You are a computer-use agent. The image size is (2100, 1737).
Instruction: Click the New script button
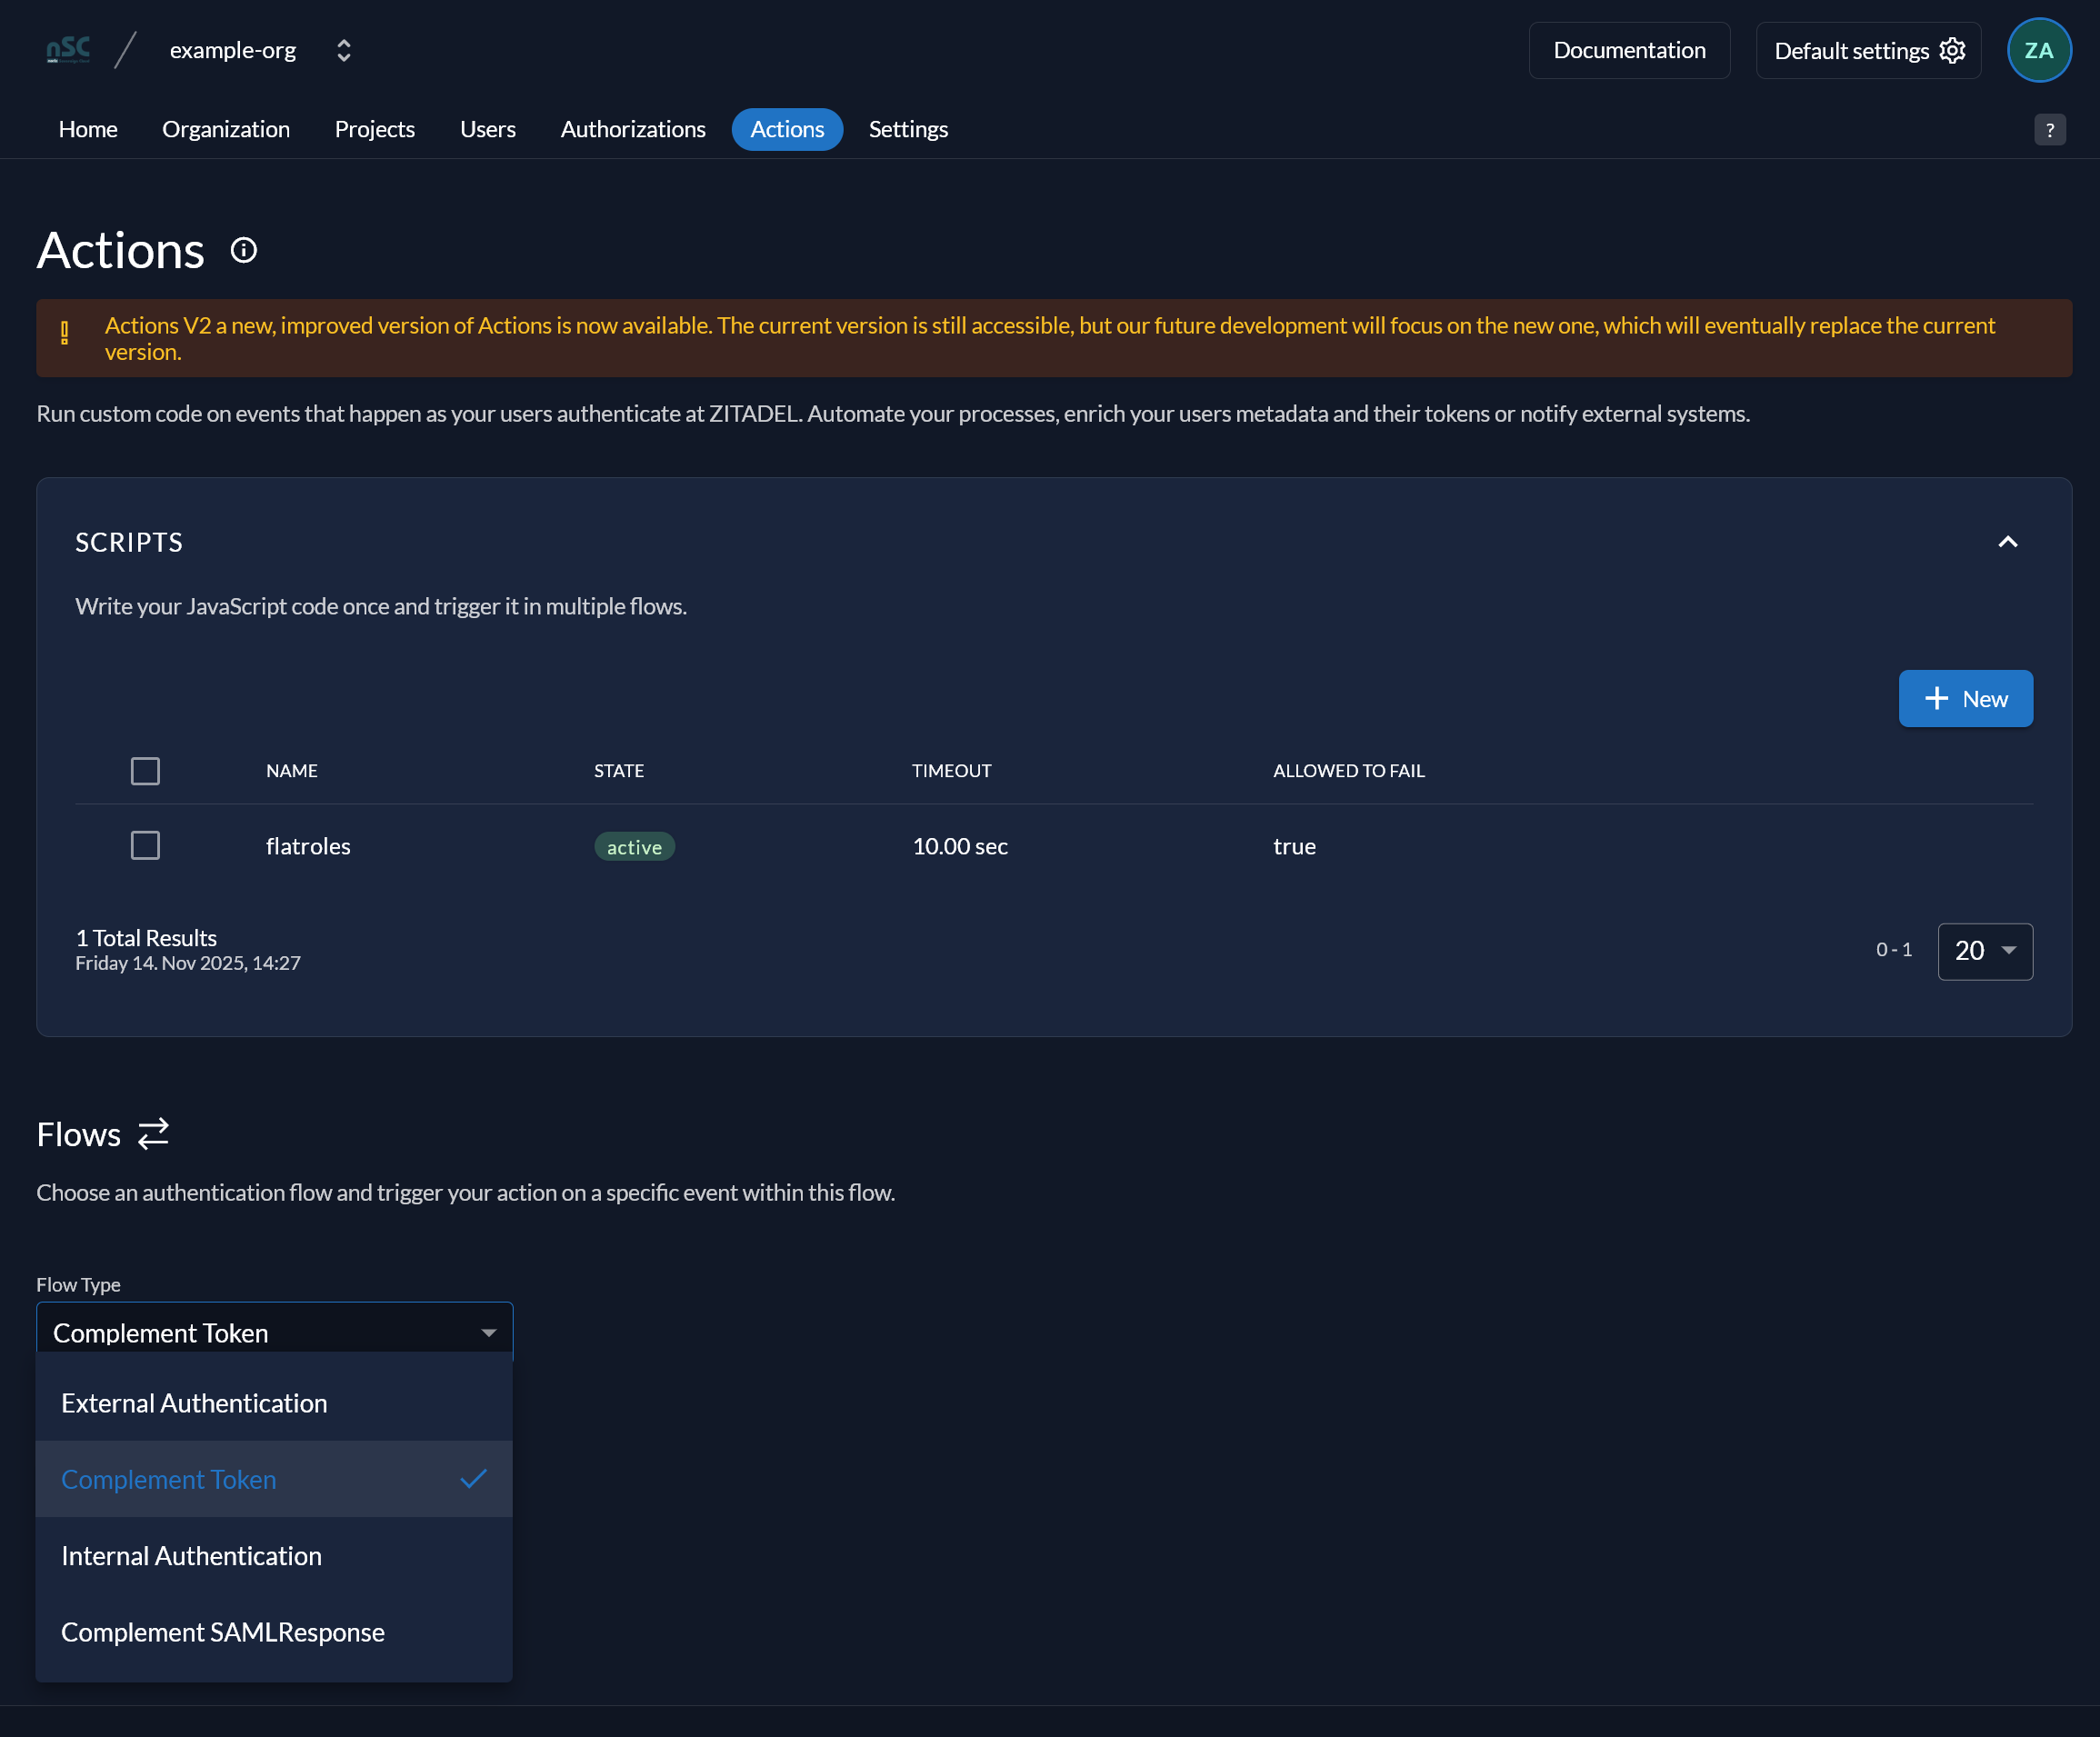[1965, 699]
